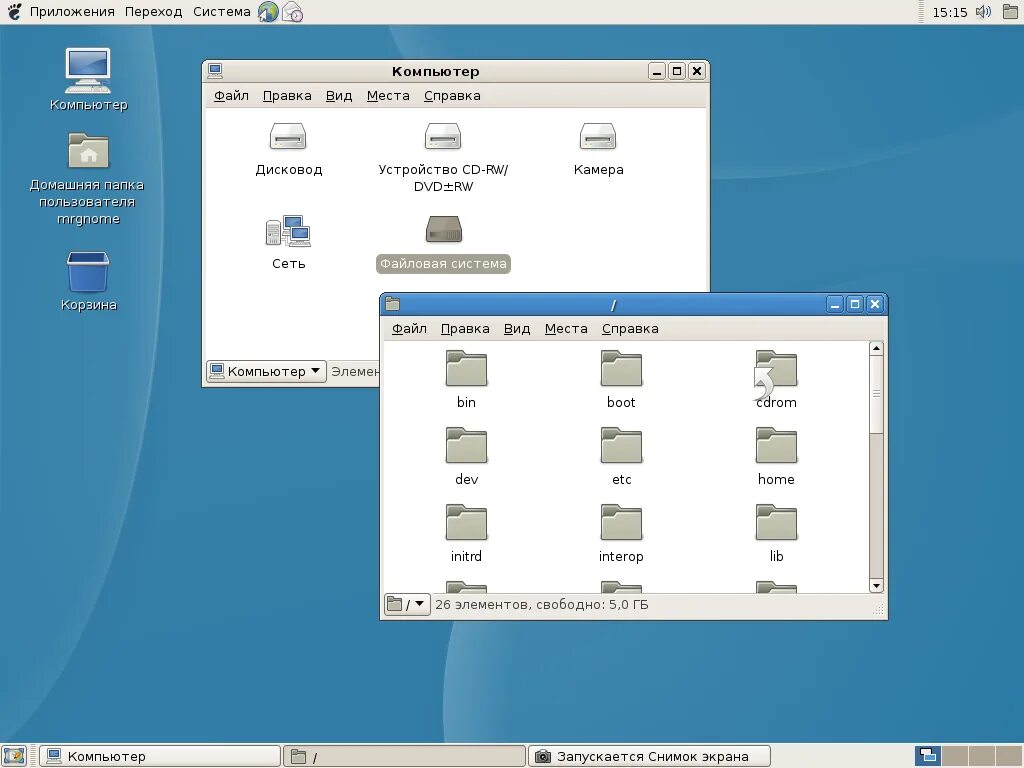Open the Дисковод drive icon
This screenshot has height=768, width=1024.
click(288, 137)
